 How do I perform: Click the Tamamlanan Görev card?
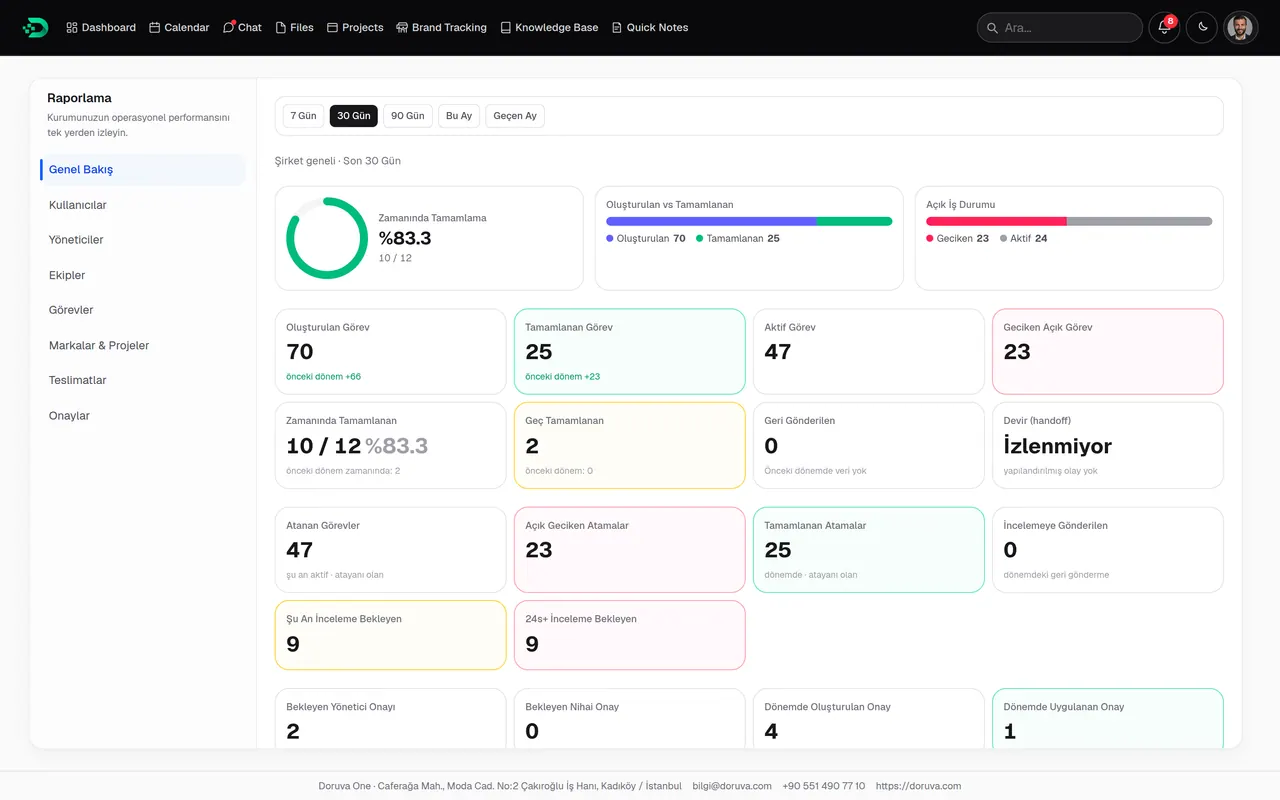(x=630, y=351)
